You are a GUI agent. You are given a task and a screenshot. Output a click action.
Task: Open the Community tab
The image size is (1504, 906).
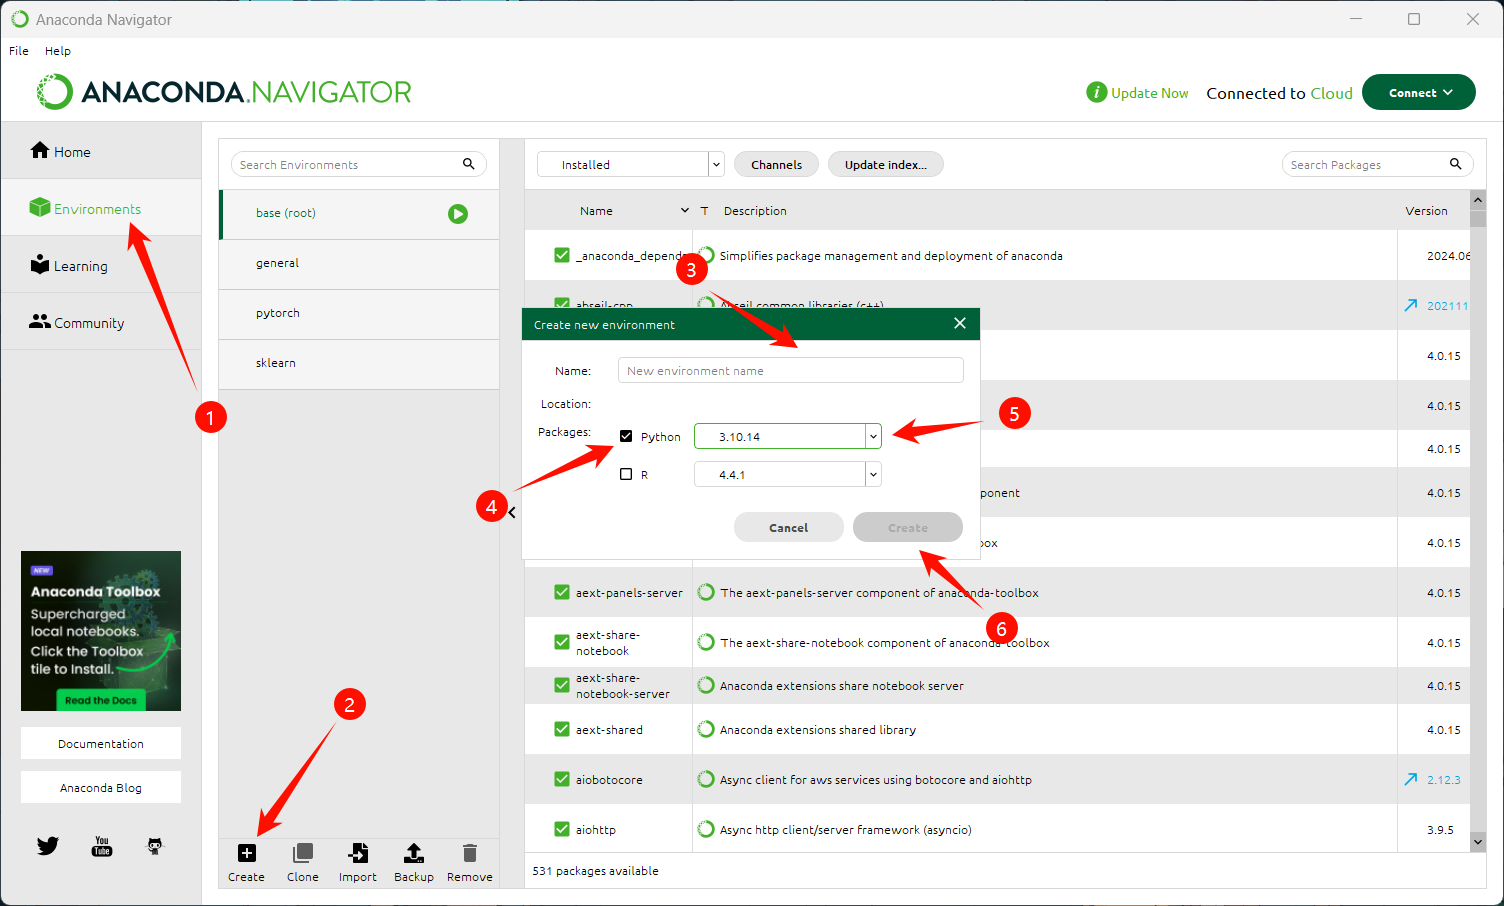101,322
